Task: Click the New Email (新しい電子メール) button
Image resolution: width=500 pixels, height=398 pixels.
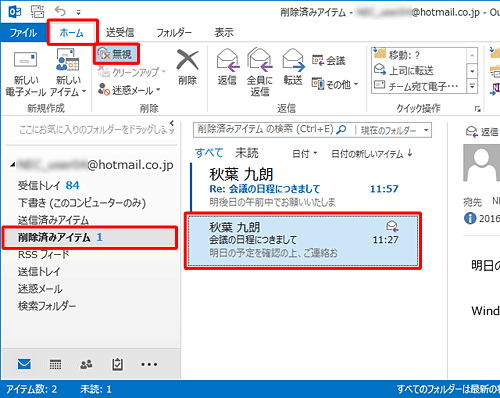Action: [x=26, y=74]
